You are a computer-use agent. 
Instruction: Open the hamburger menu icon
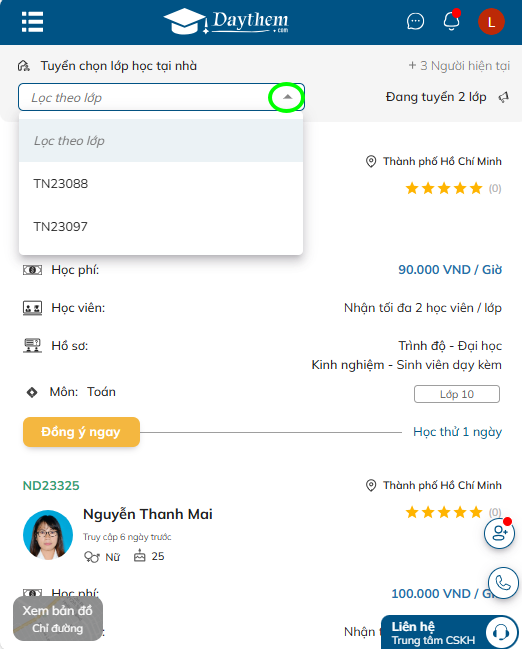[x=32, y=22]
